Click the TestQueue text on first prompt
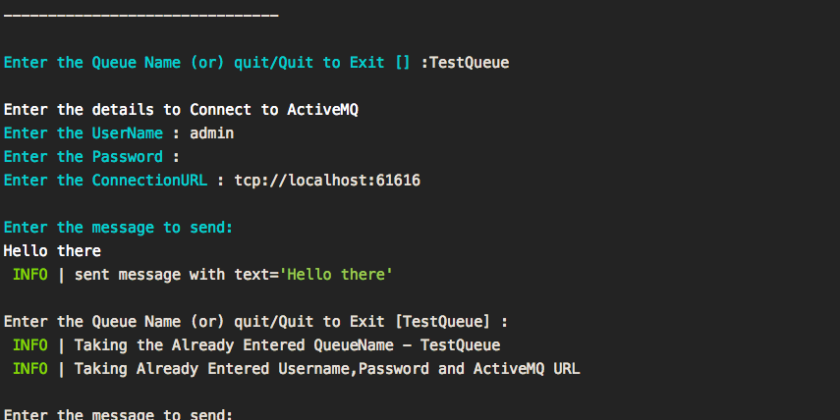This screenshot has width=840, height=420. point(469,63)
